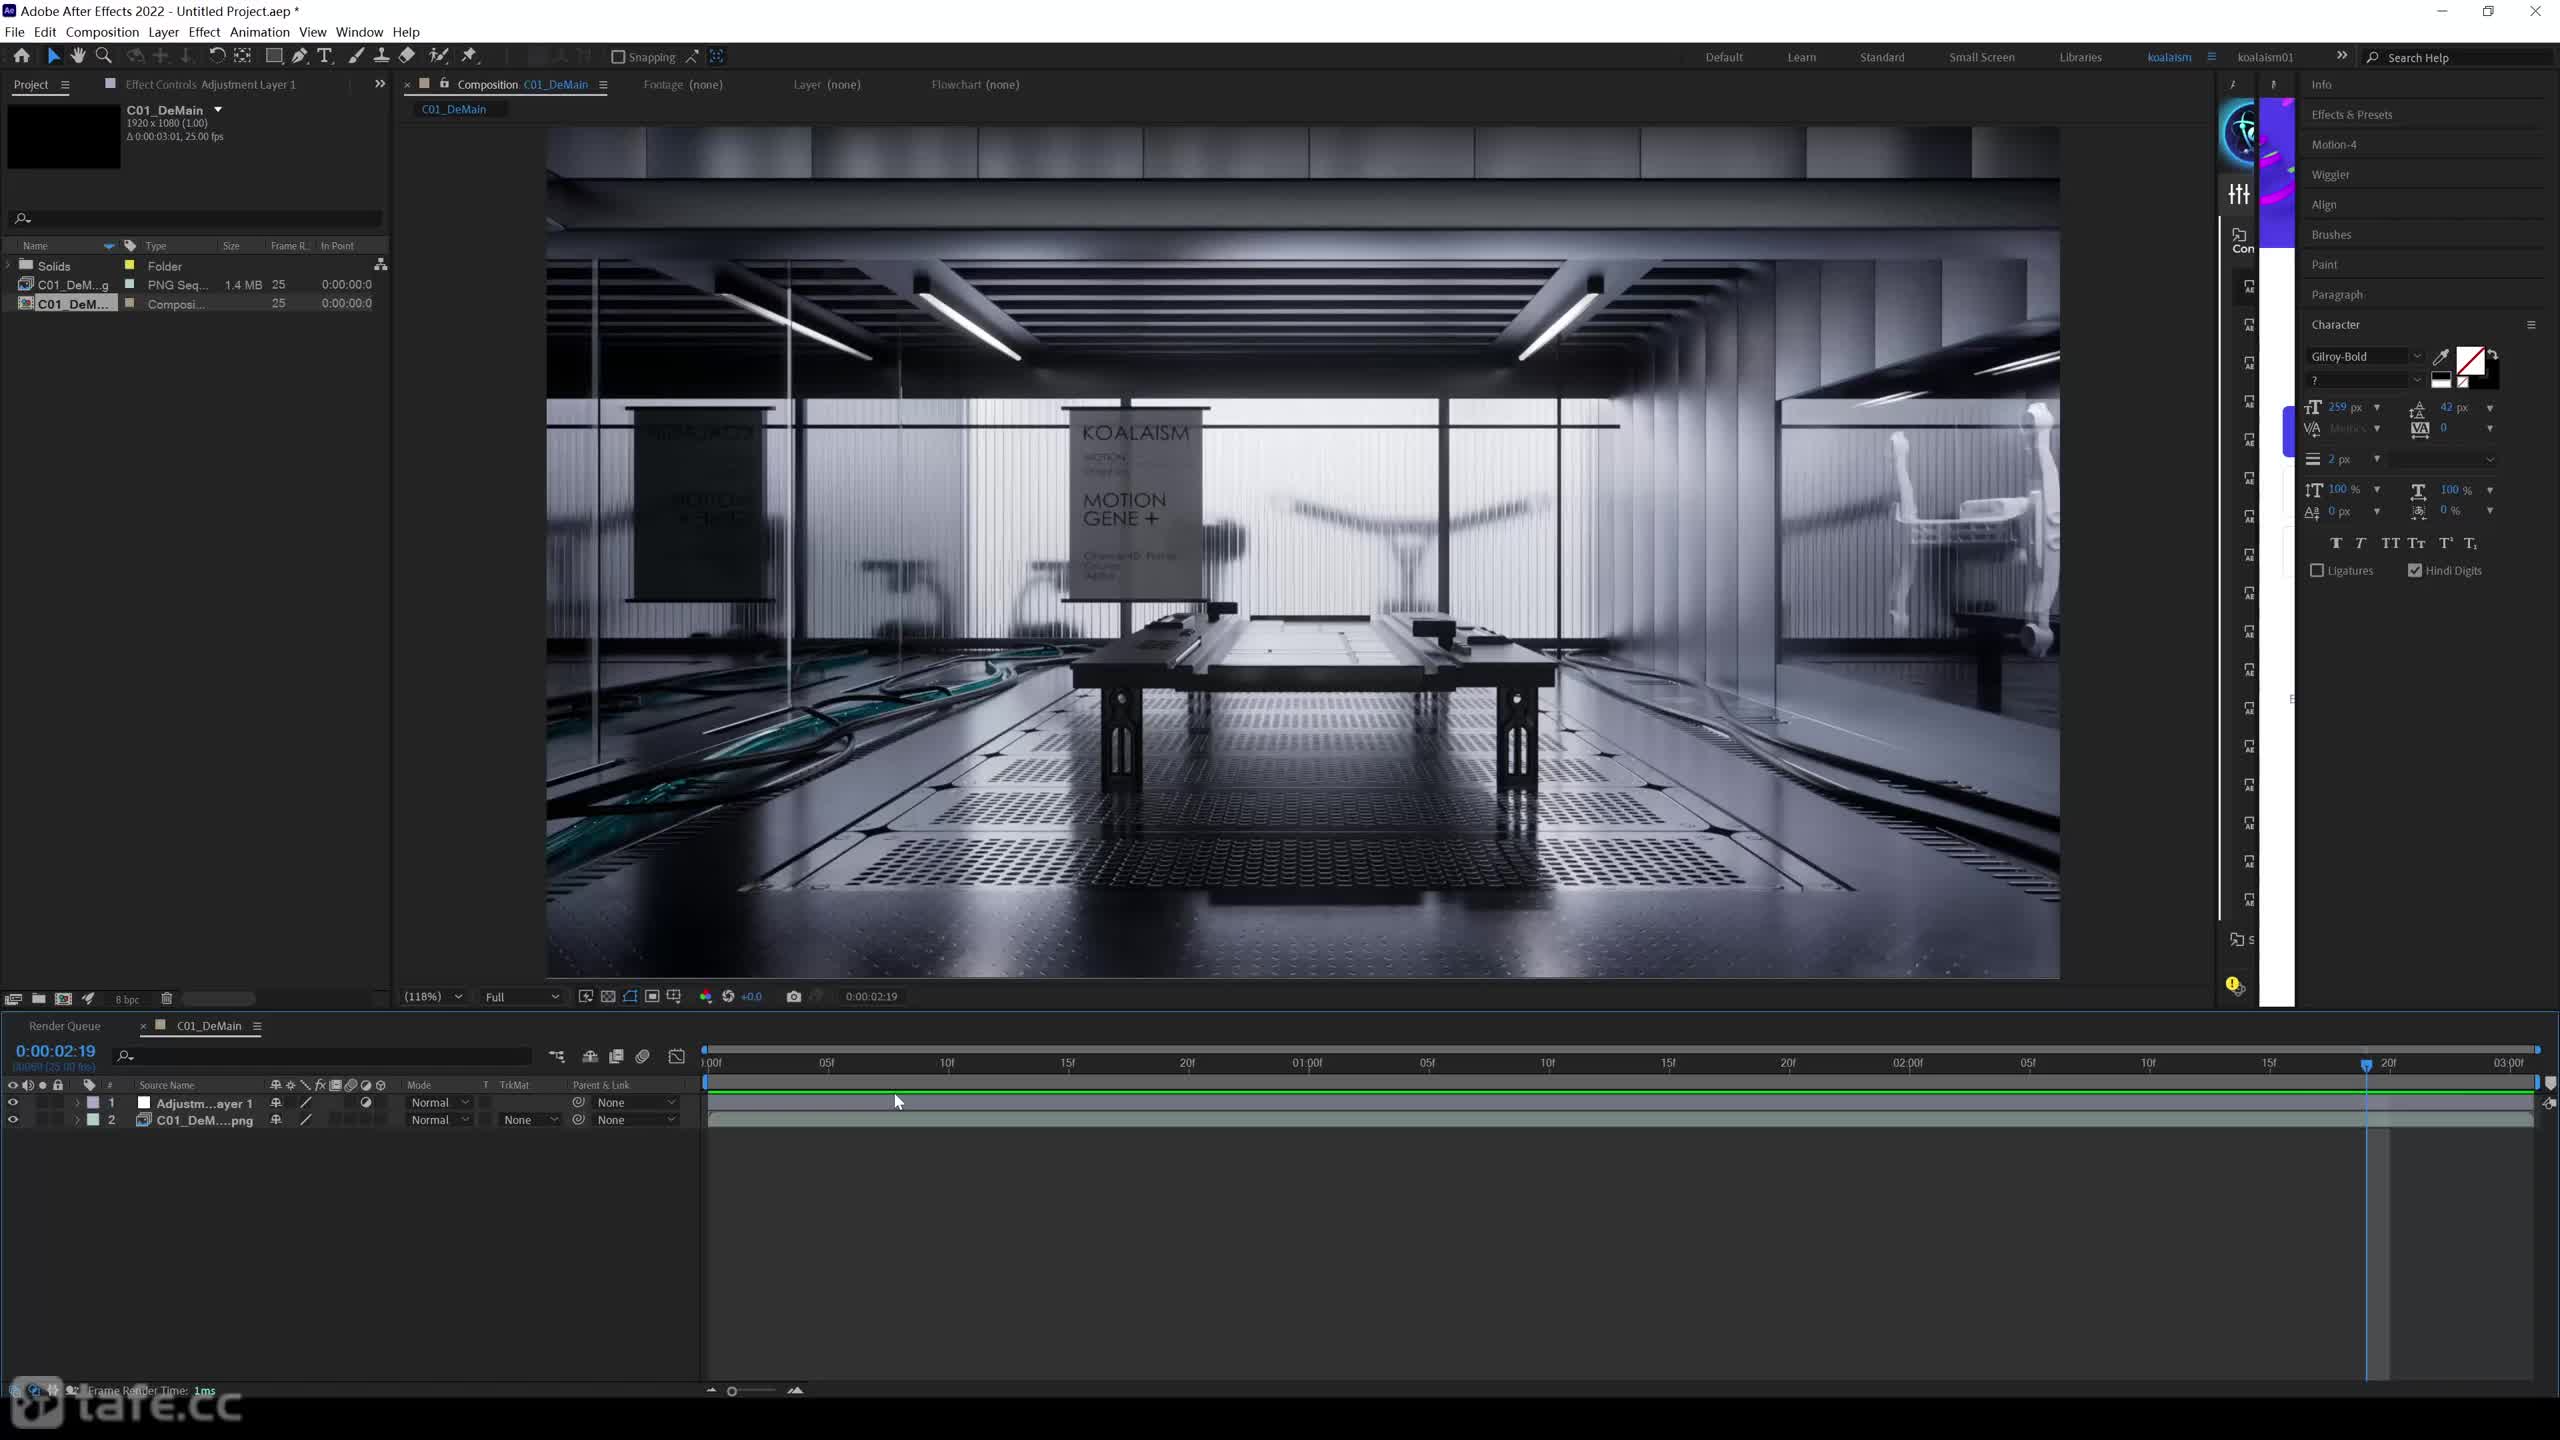Image resolution: width=2560 pixels, height=1440 pixels.
Task: Select the Pan Behind anchor tool
Action: coord(242,56)
